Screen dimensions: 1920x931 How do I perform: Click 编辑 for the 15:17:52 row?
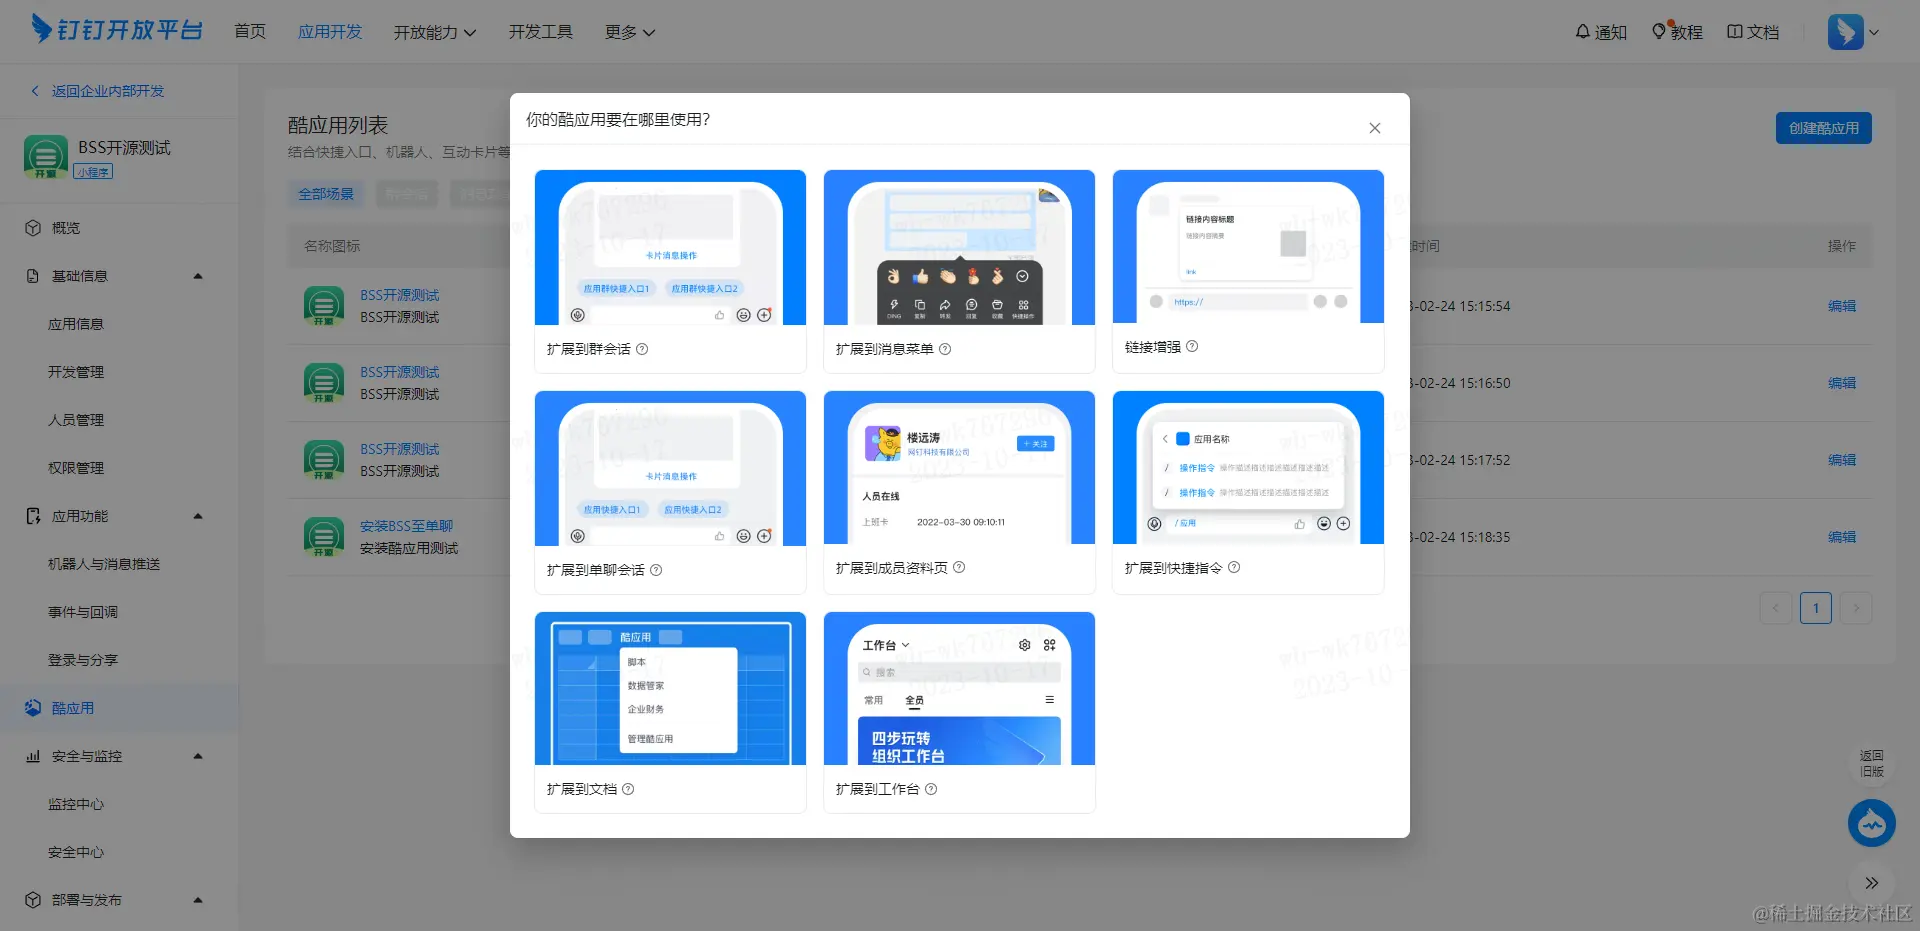[1842, 460]
